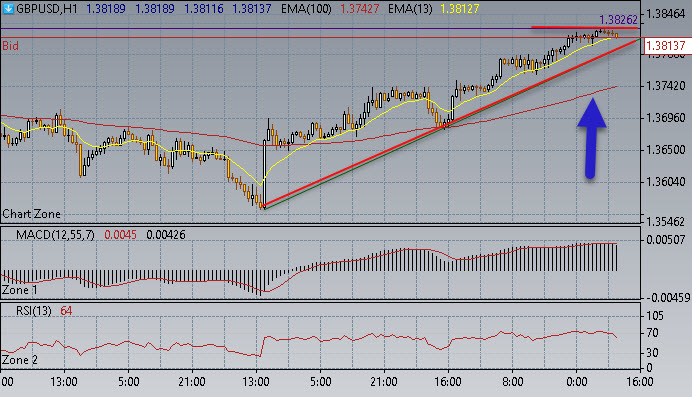Click the short red resistance line near the top
The height and width of the screenshot is (397, 692).
click(x=585, y=27)
